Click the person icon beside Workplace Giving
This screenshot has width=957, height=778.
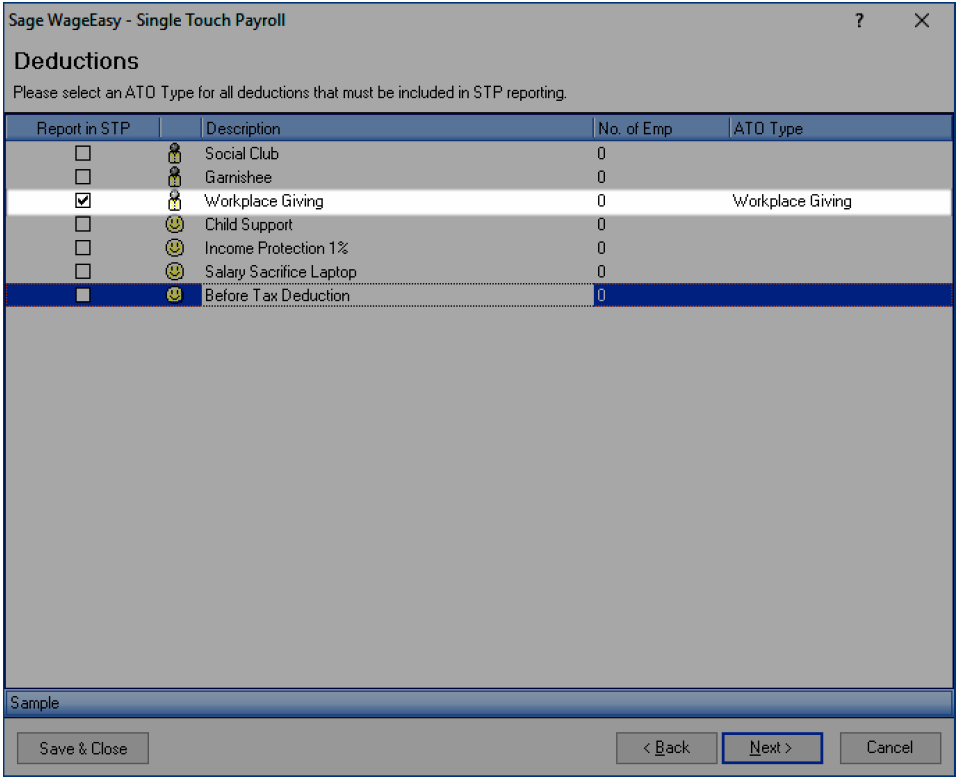pos(175,201)
